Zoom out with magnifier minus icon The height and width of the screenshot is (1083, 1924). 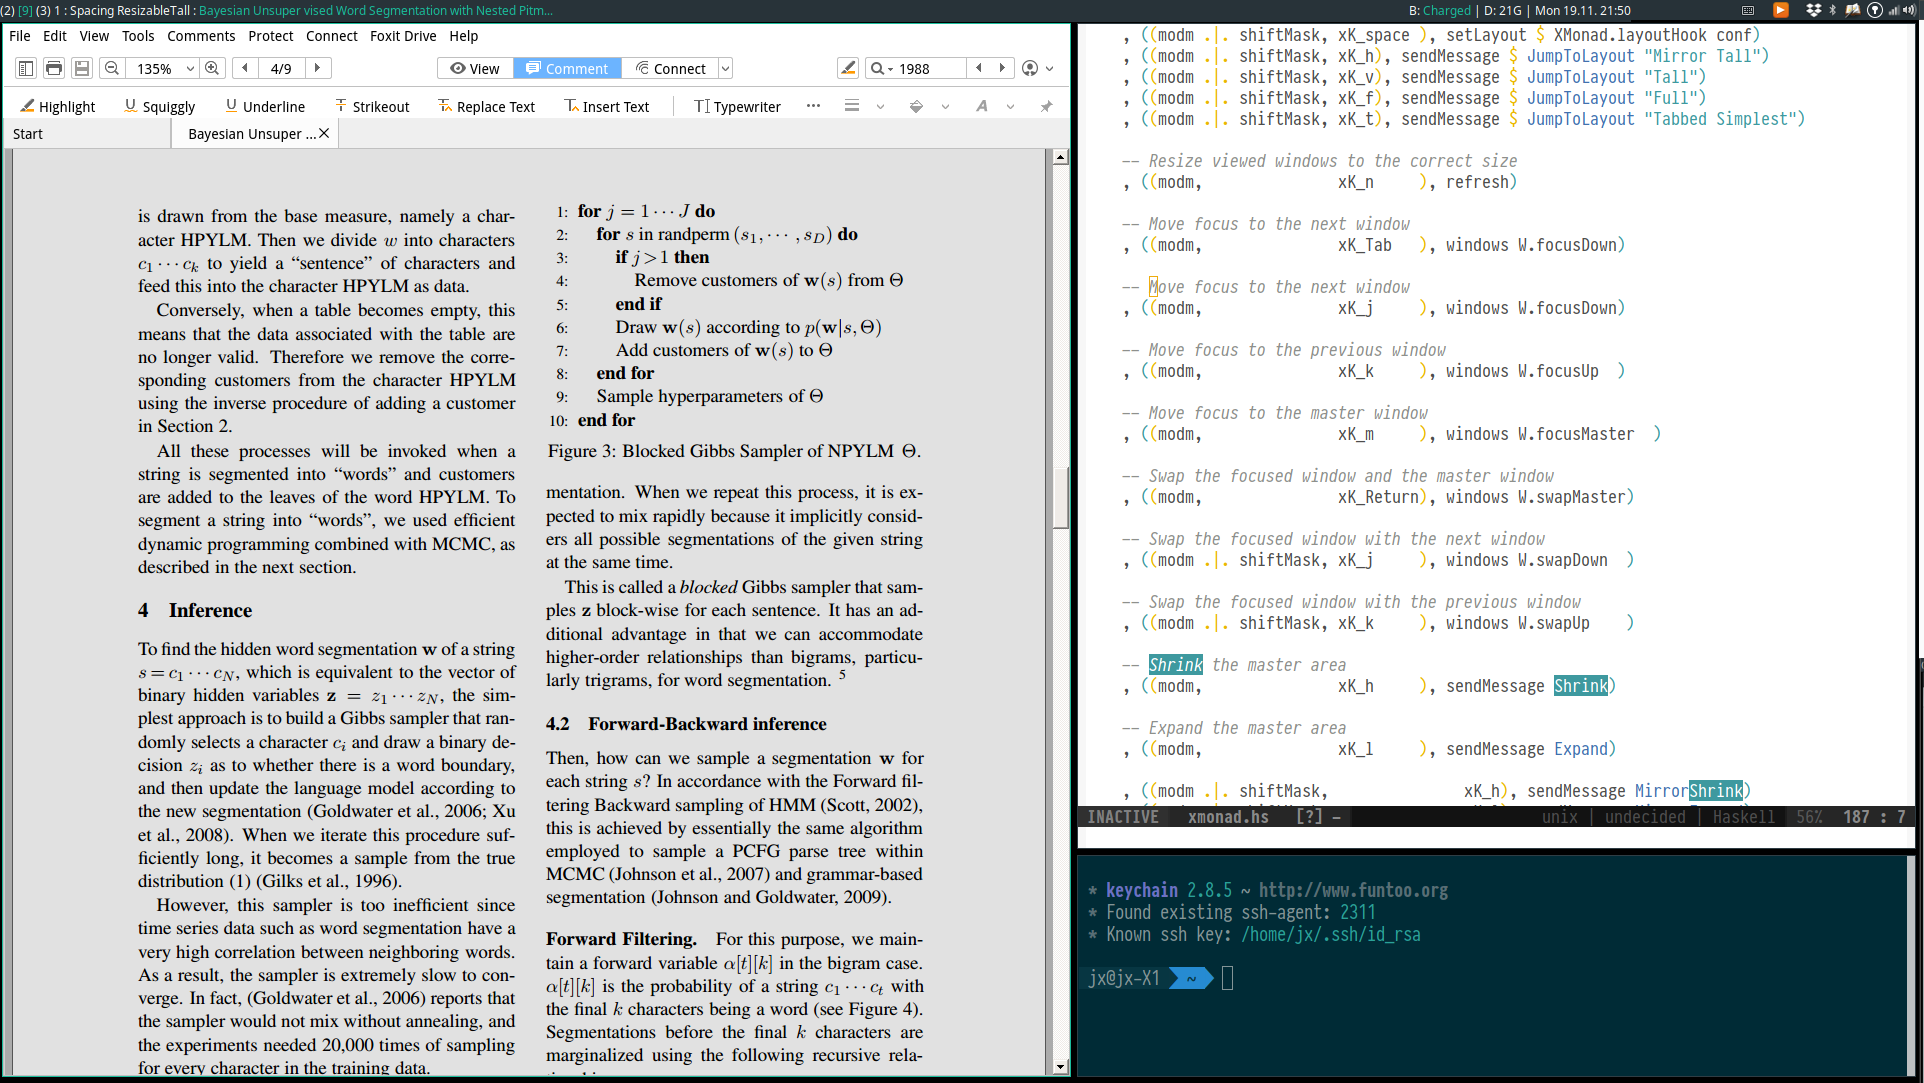point(112,68)
